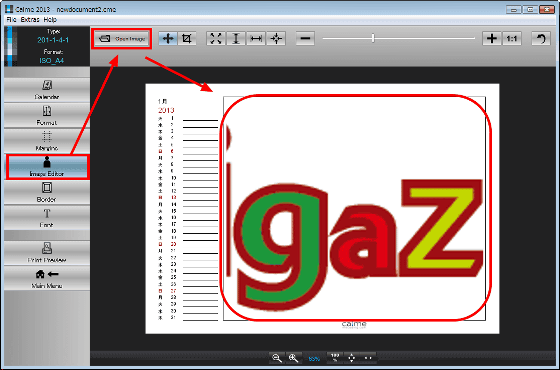Viewport: 560px width, 370px height.
Task: Enlarge image with plus button
Action: (492, 38)
